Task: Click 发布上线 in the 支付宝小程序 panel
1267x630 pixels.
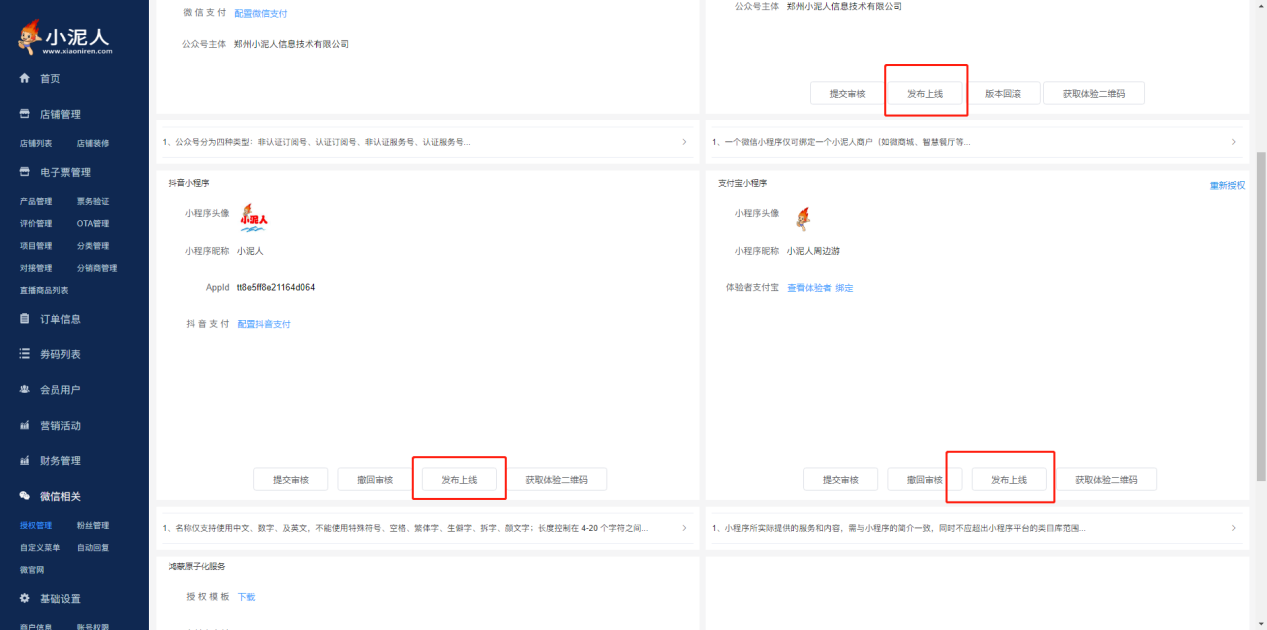Action: (1009, 480)
